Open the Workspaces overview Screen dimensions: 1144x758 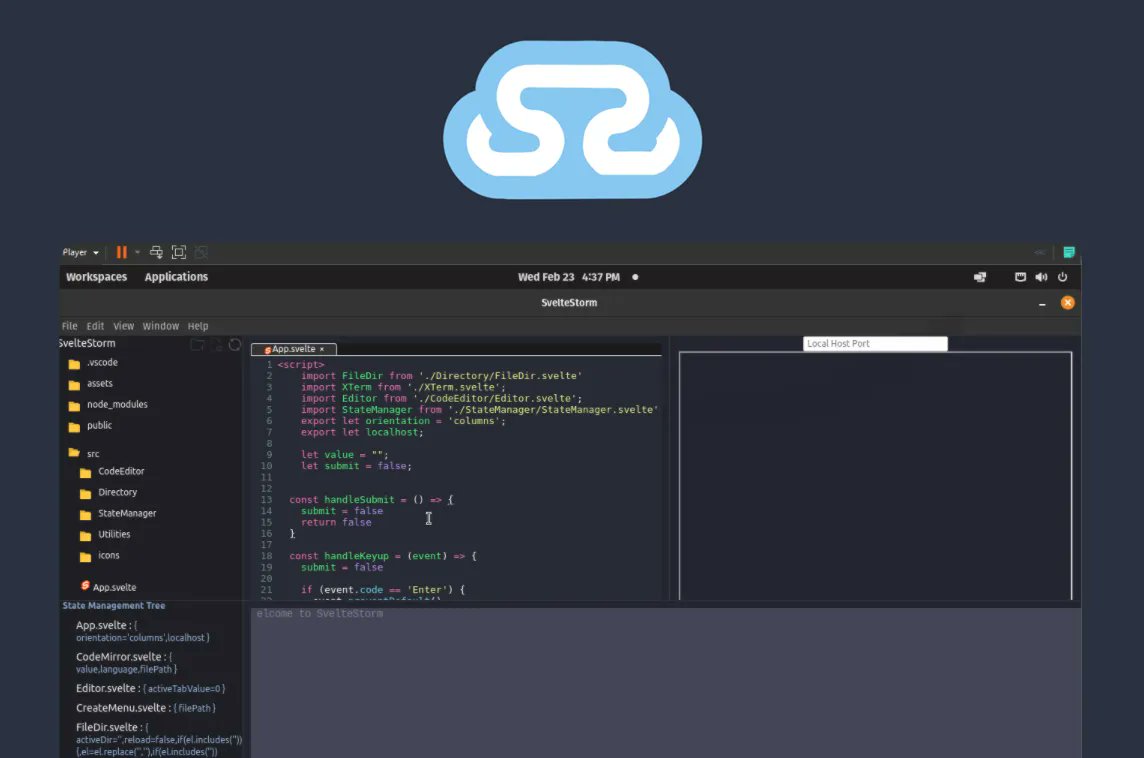pos(96,277)
